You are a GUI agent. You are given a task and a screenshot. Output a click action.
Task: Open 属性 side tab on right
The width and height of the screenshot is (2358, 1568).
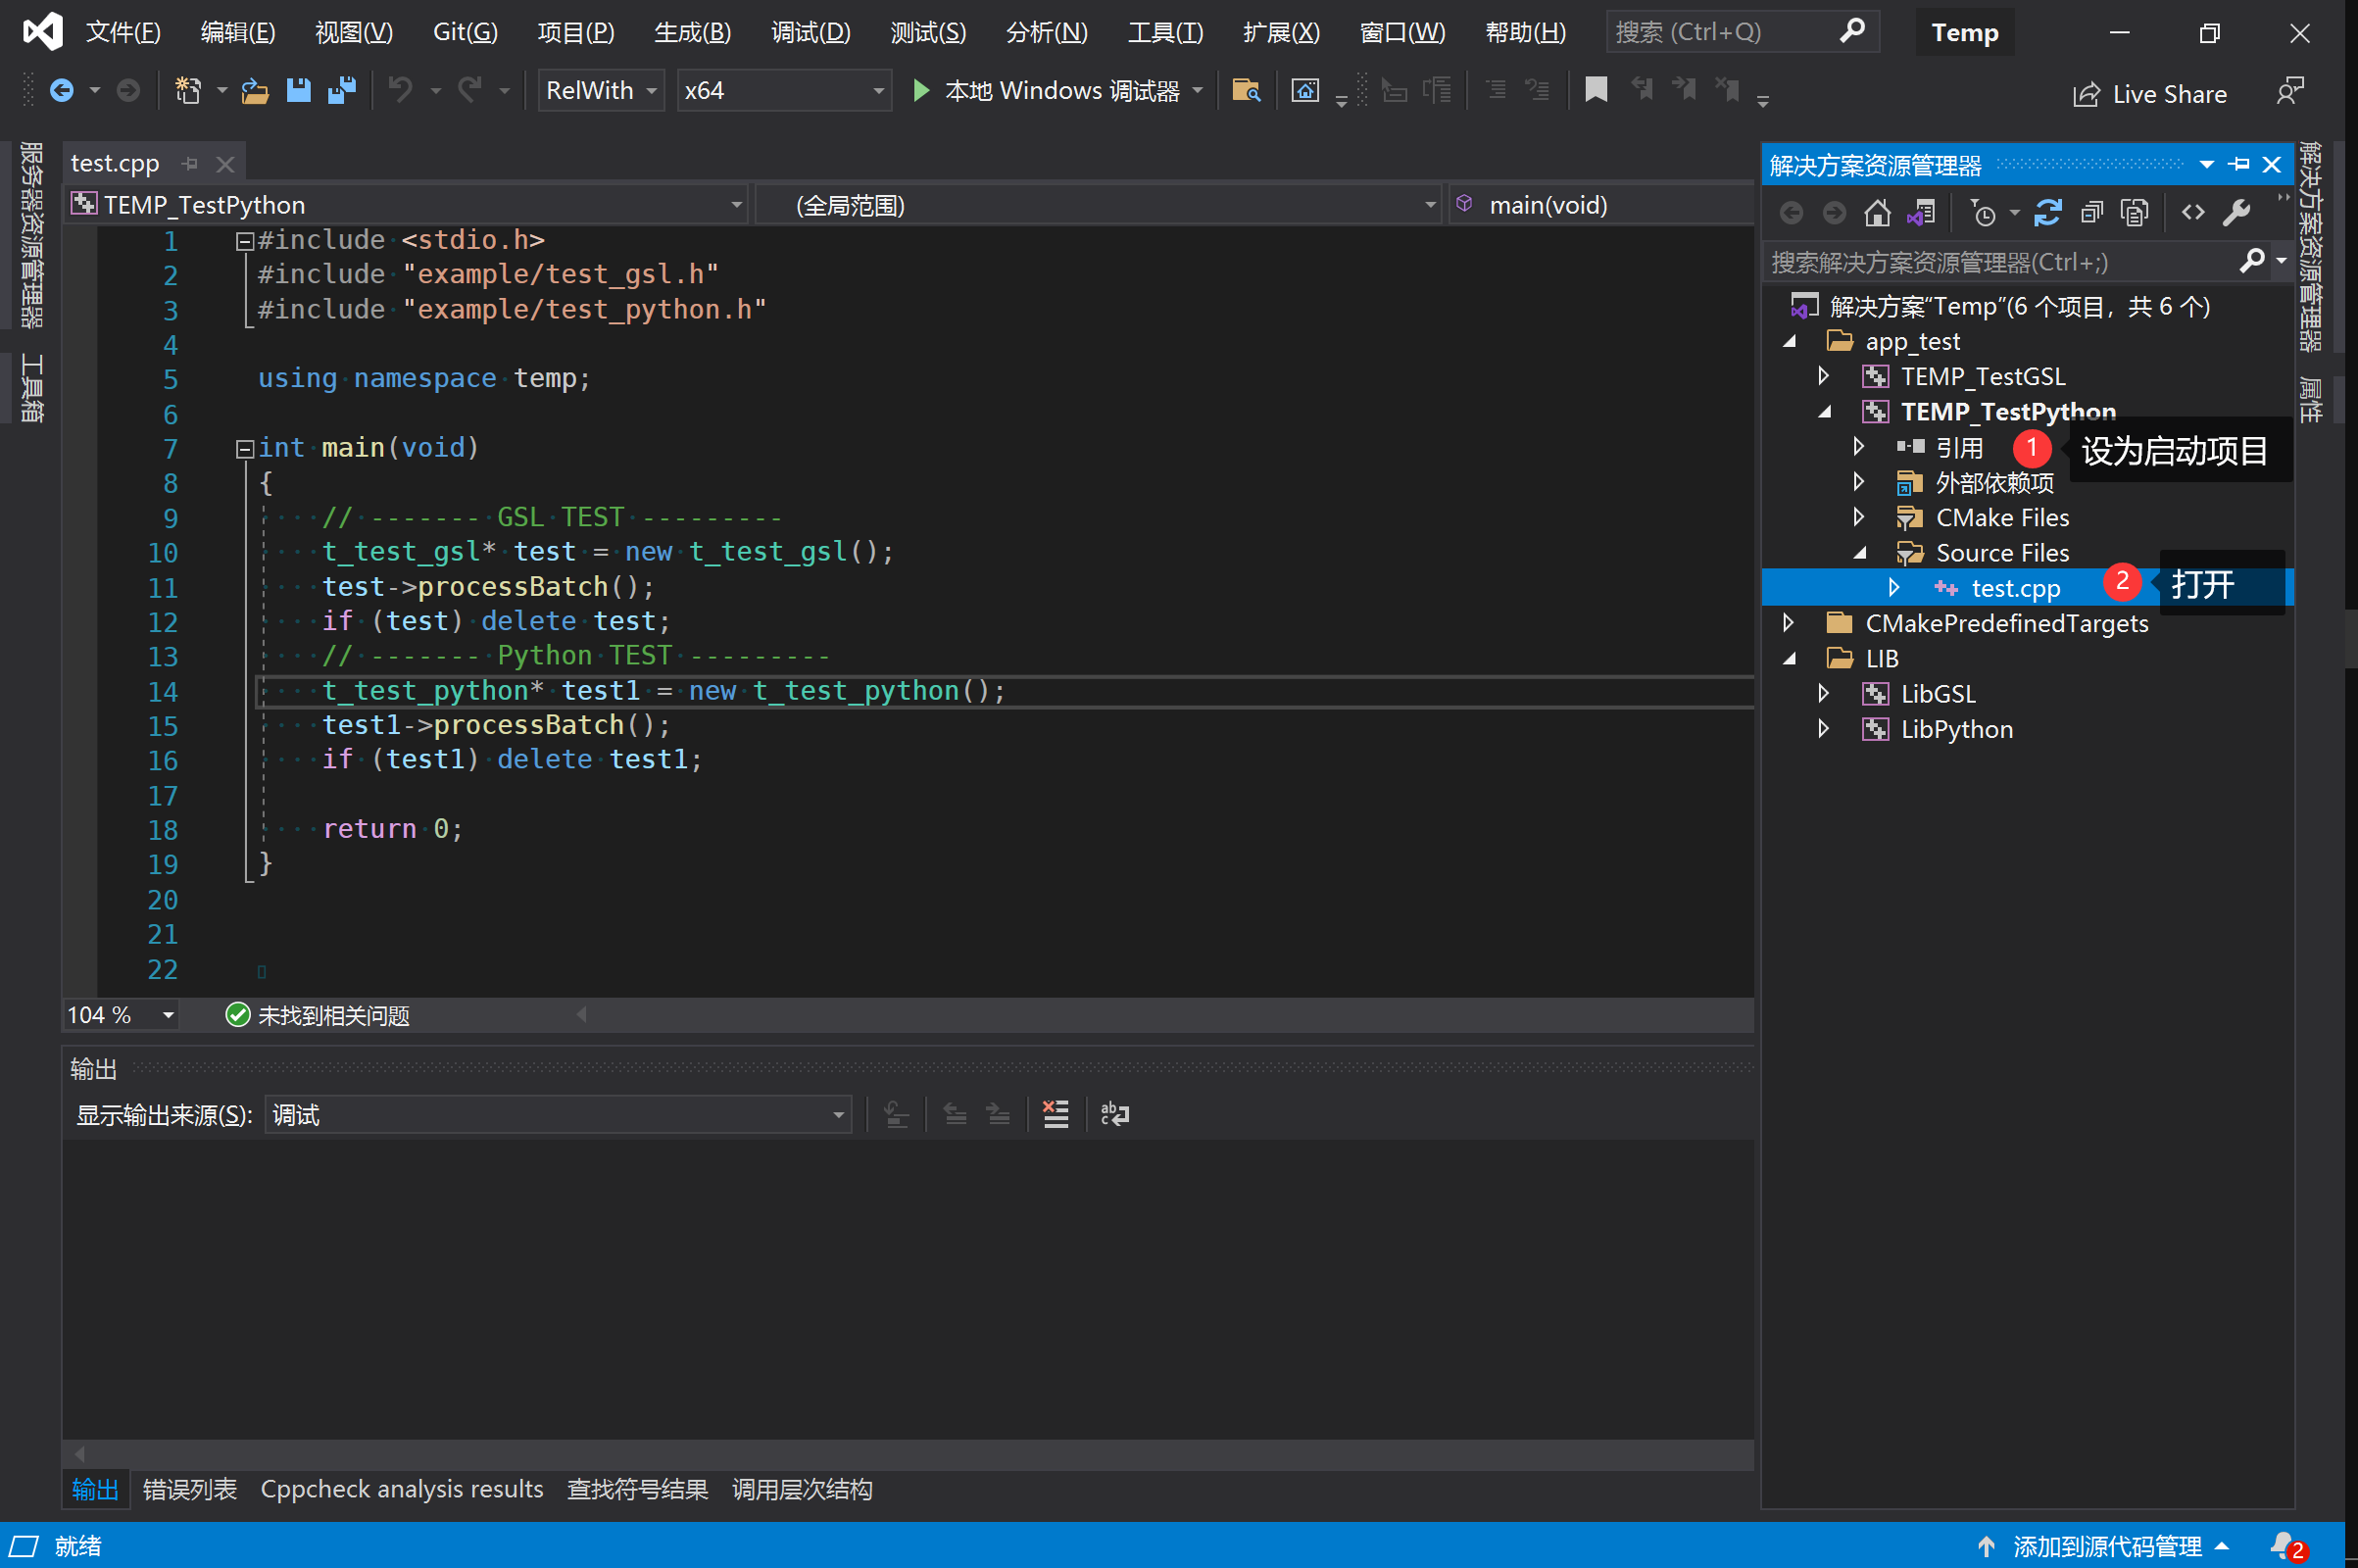2310,400
